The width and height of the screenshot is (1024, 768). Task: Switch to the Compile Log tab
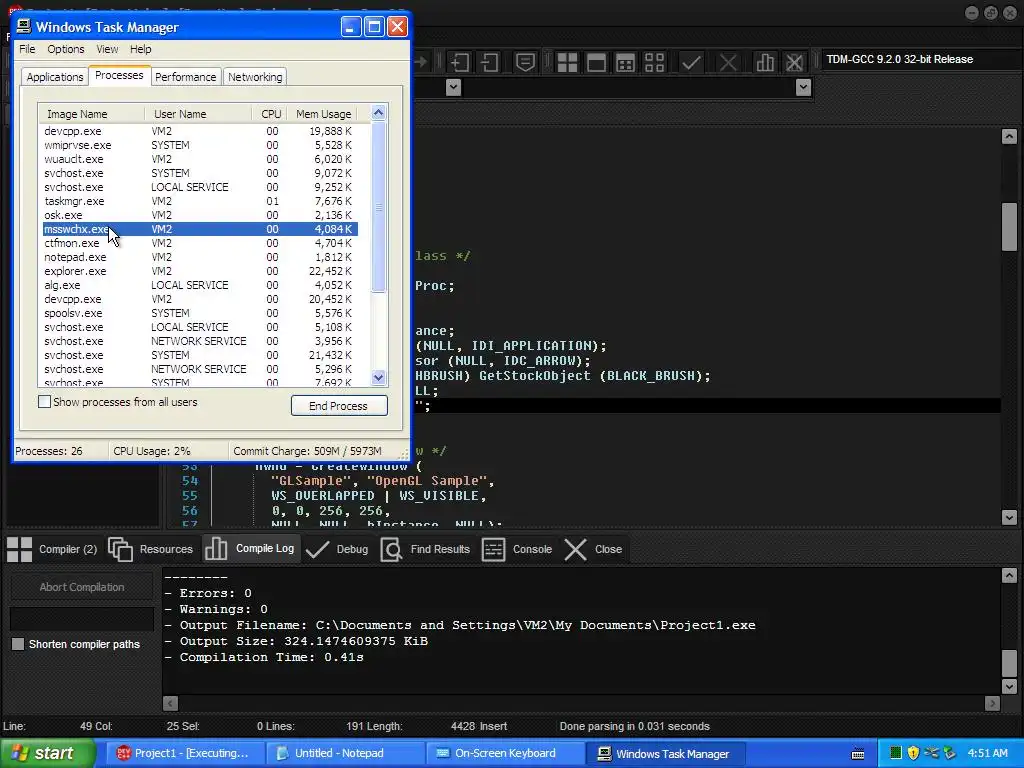[x=250, y=549]
